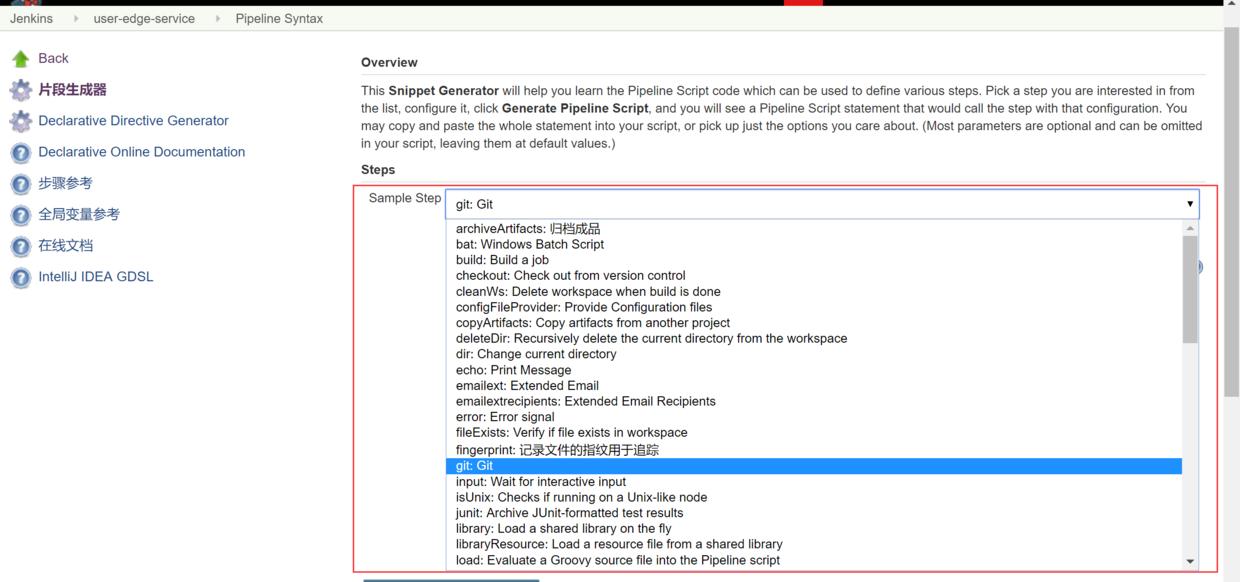The width and height of the screenshot is (1240, 582).
Task: Open the Declarative Directive Generator page
Action: tap(132, 120)
